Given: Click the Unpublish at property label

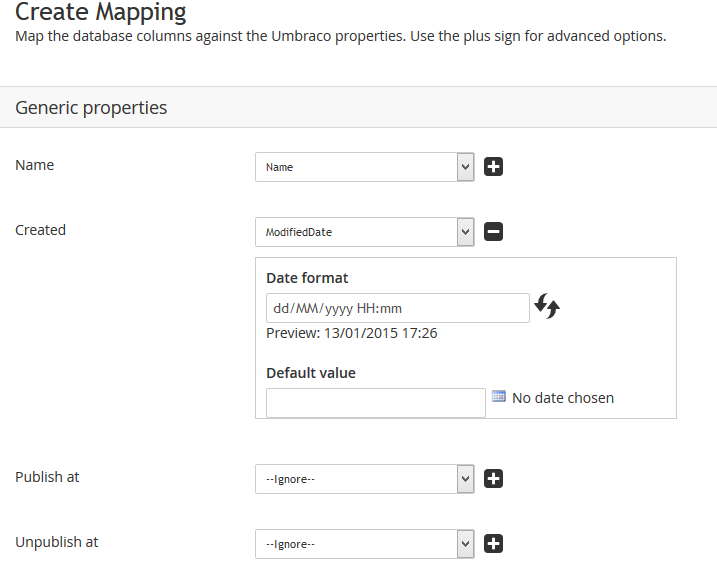Looking at the screenshot, I should pos(57,542).
